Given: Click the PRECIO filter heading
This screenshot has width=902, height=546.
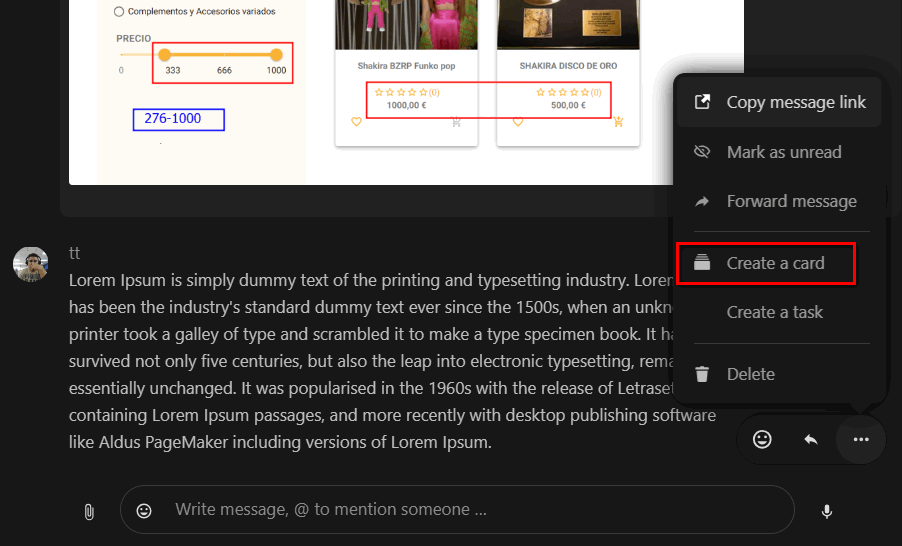Looking at the screenshot, I should pos(133,39).
